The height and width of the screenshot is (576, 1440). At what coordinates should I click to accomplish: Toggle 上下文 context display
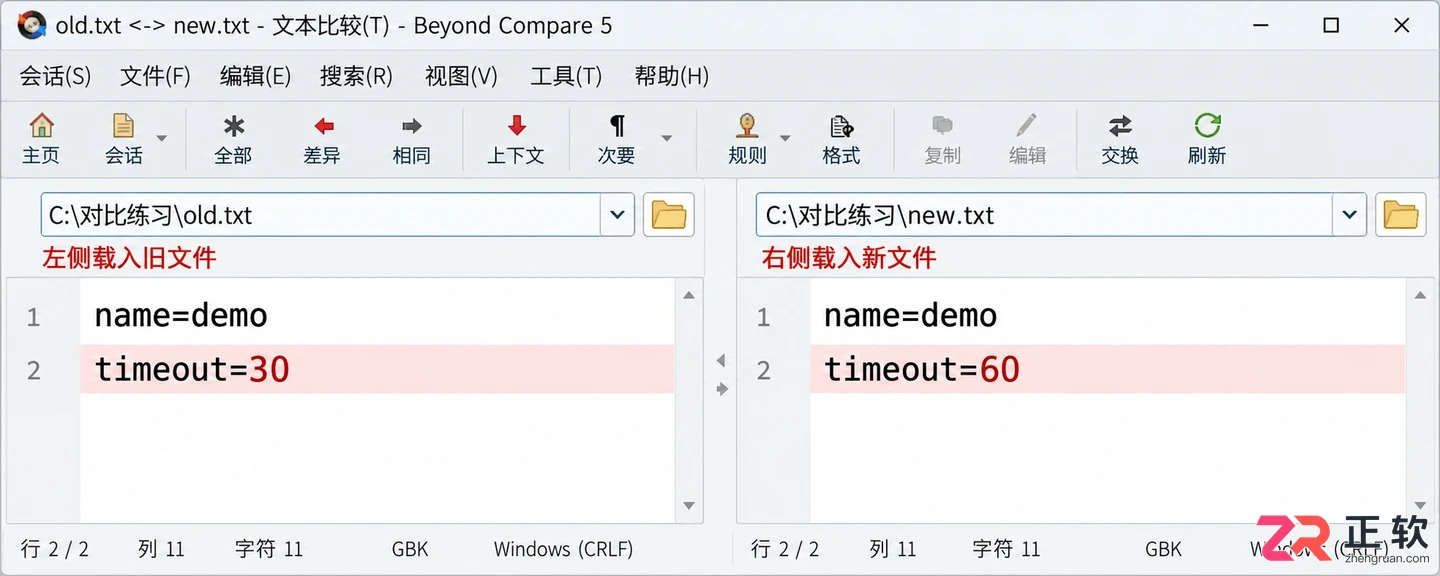(x=515, y=138)
